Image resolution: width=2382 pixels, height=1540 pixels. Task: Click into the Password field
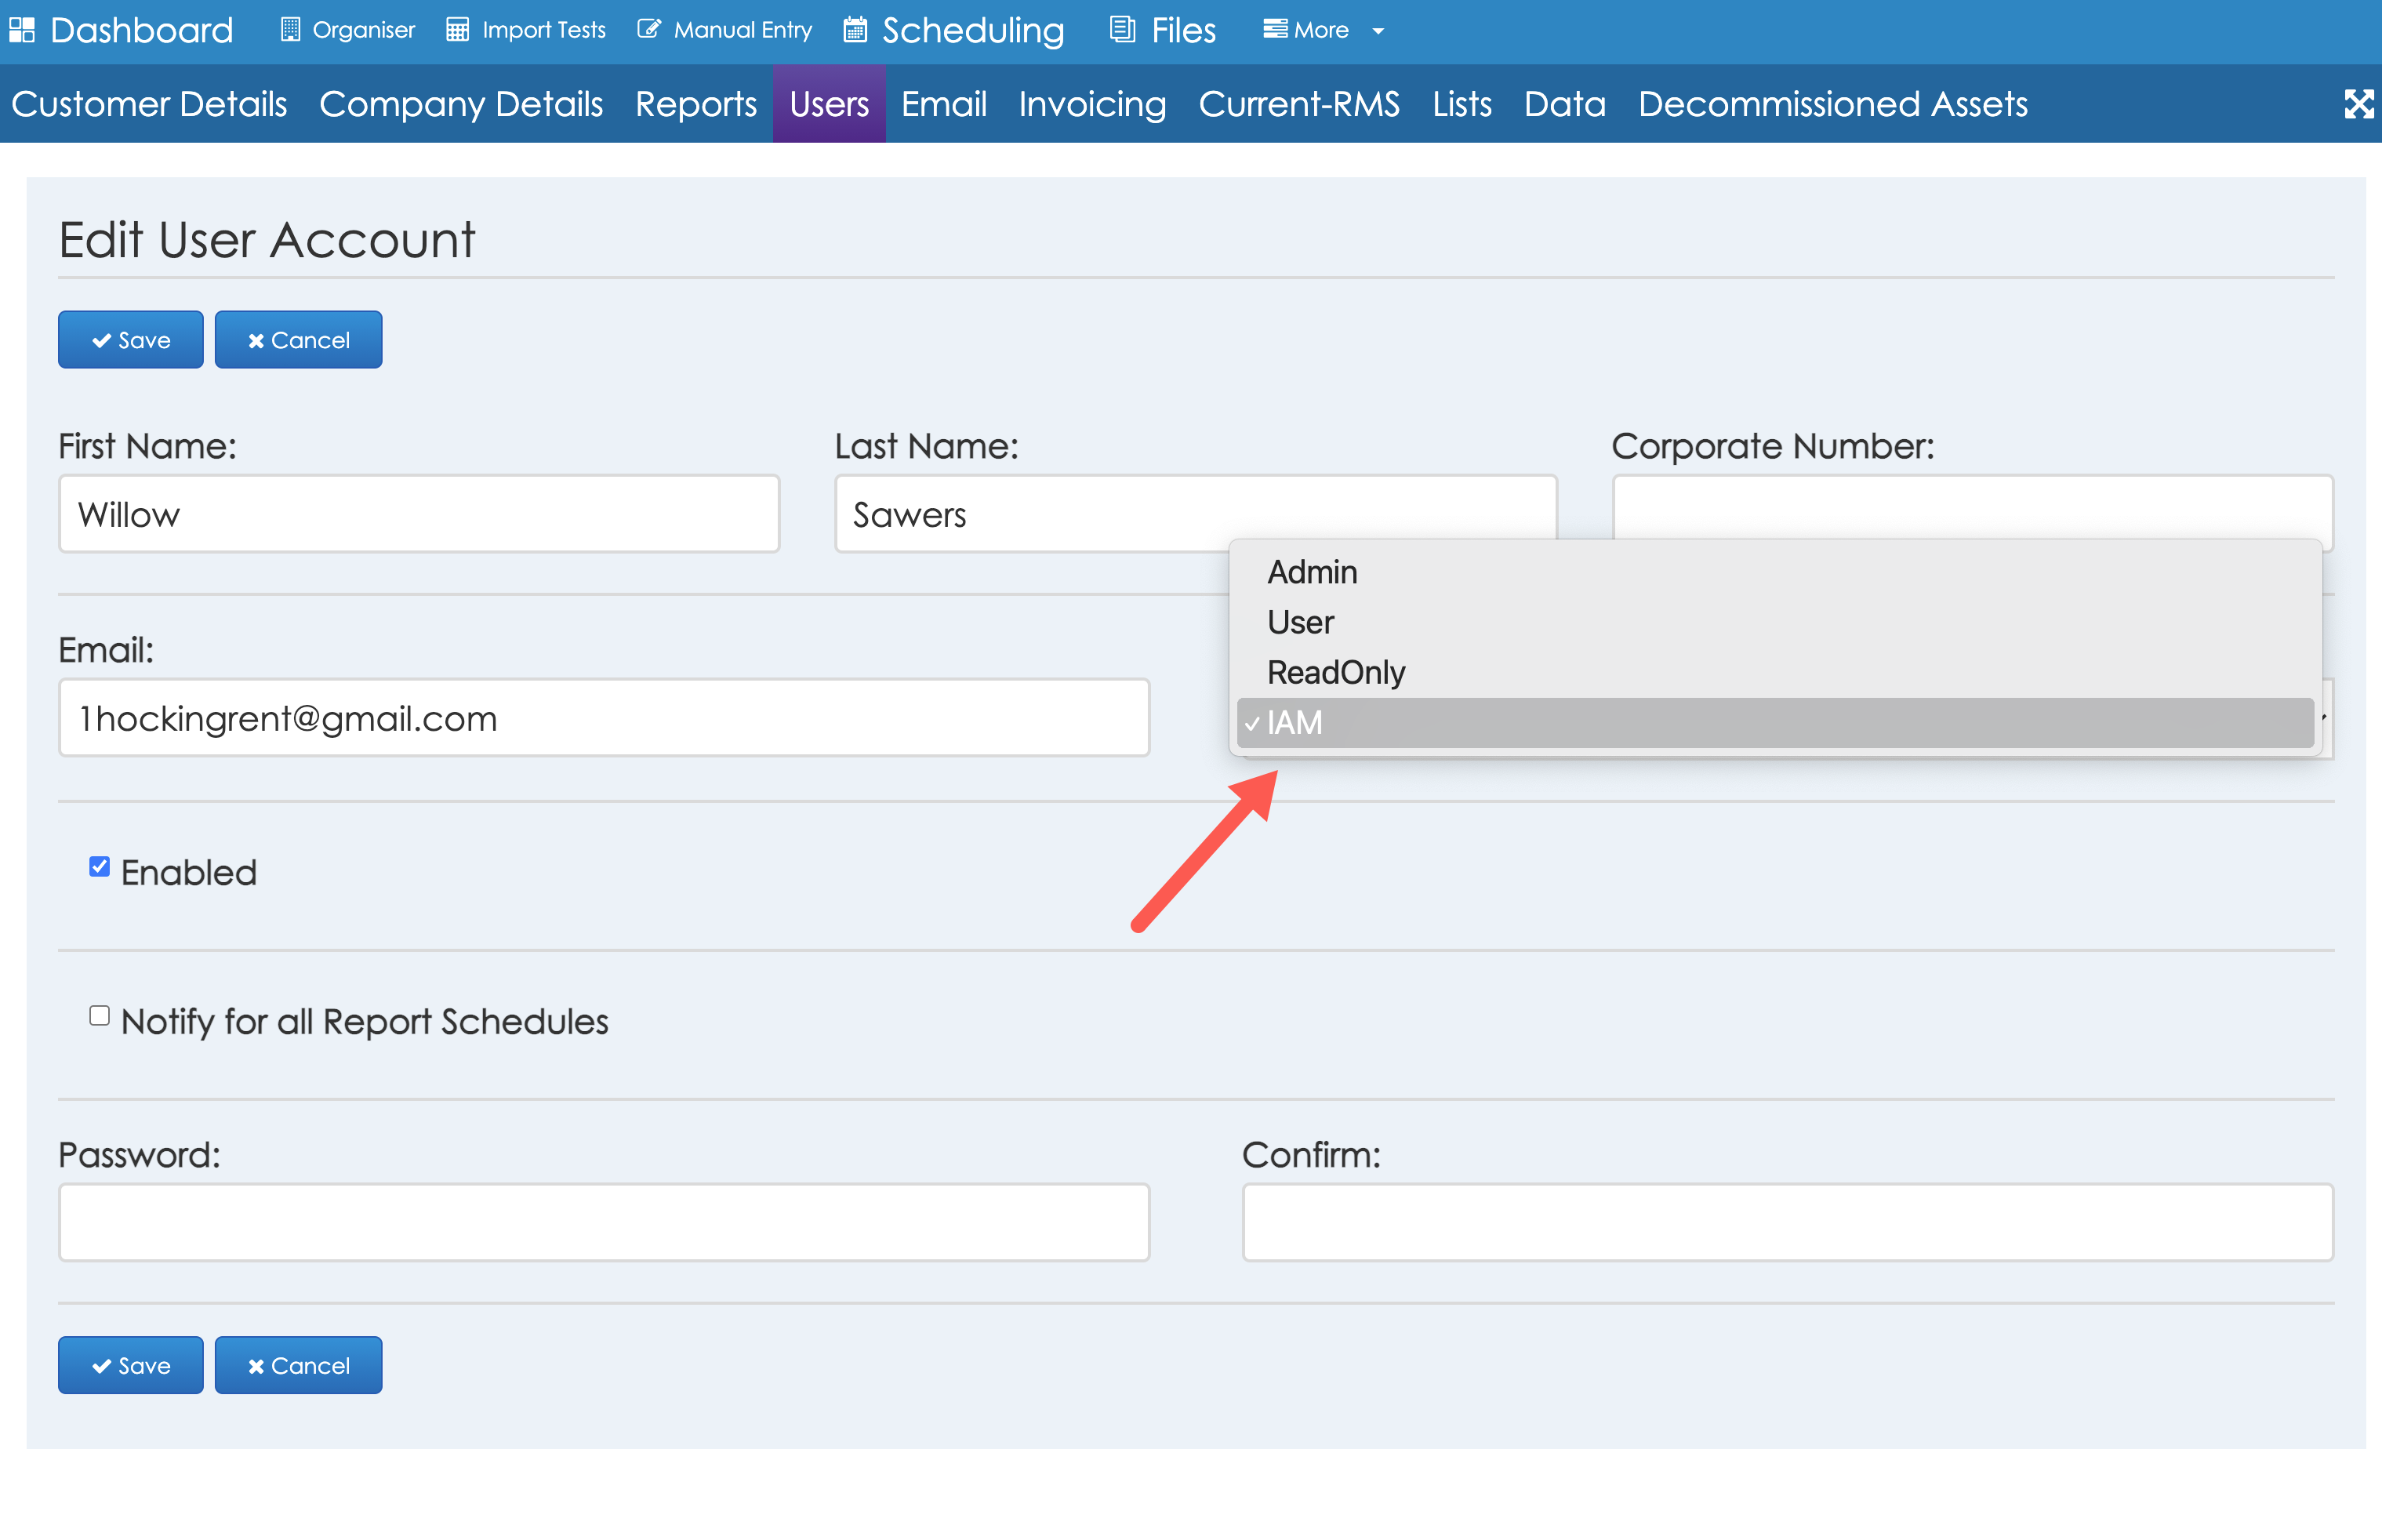click(x=604, y=1222)
